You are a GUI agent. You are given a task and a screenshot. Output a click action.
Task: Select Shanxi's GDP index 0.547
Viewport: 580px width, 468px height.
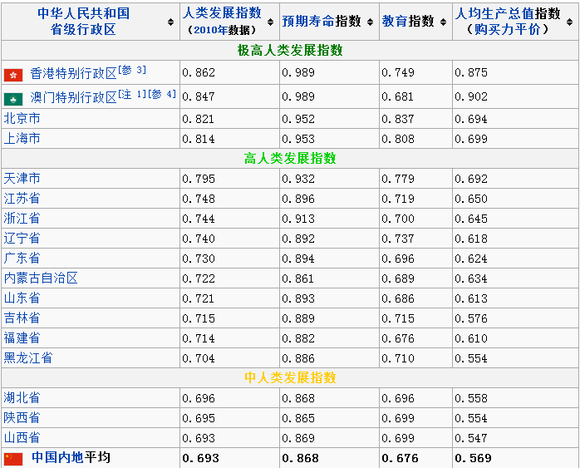471,439
